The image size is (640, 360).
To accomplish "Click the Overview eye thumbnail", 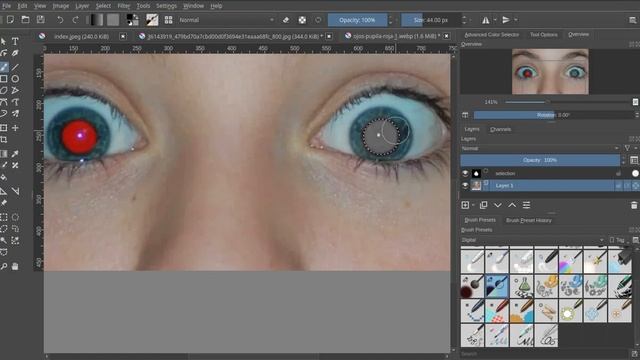I will coord(550,71).
